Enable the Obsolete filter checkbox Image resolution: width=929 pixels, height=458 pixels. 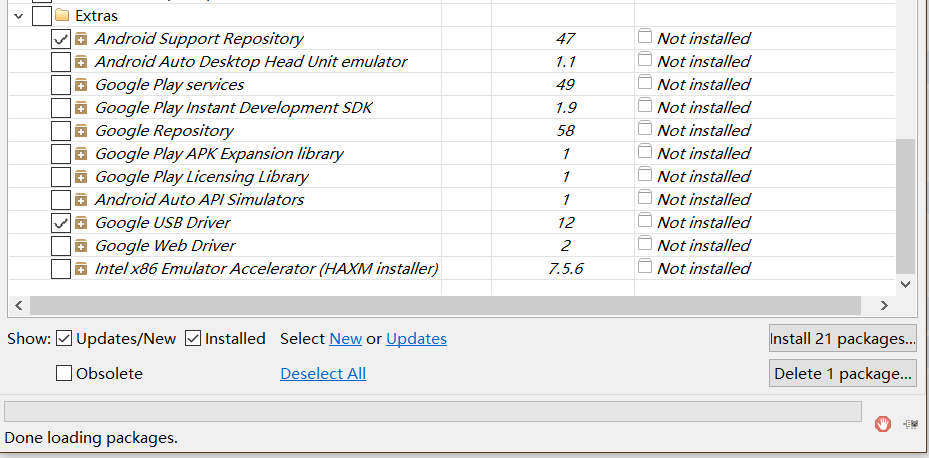coord(64,373)
